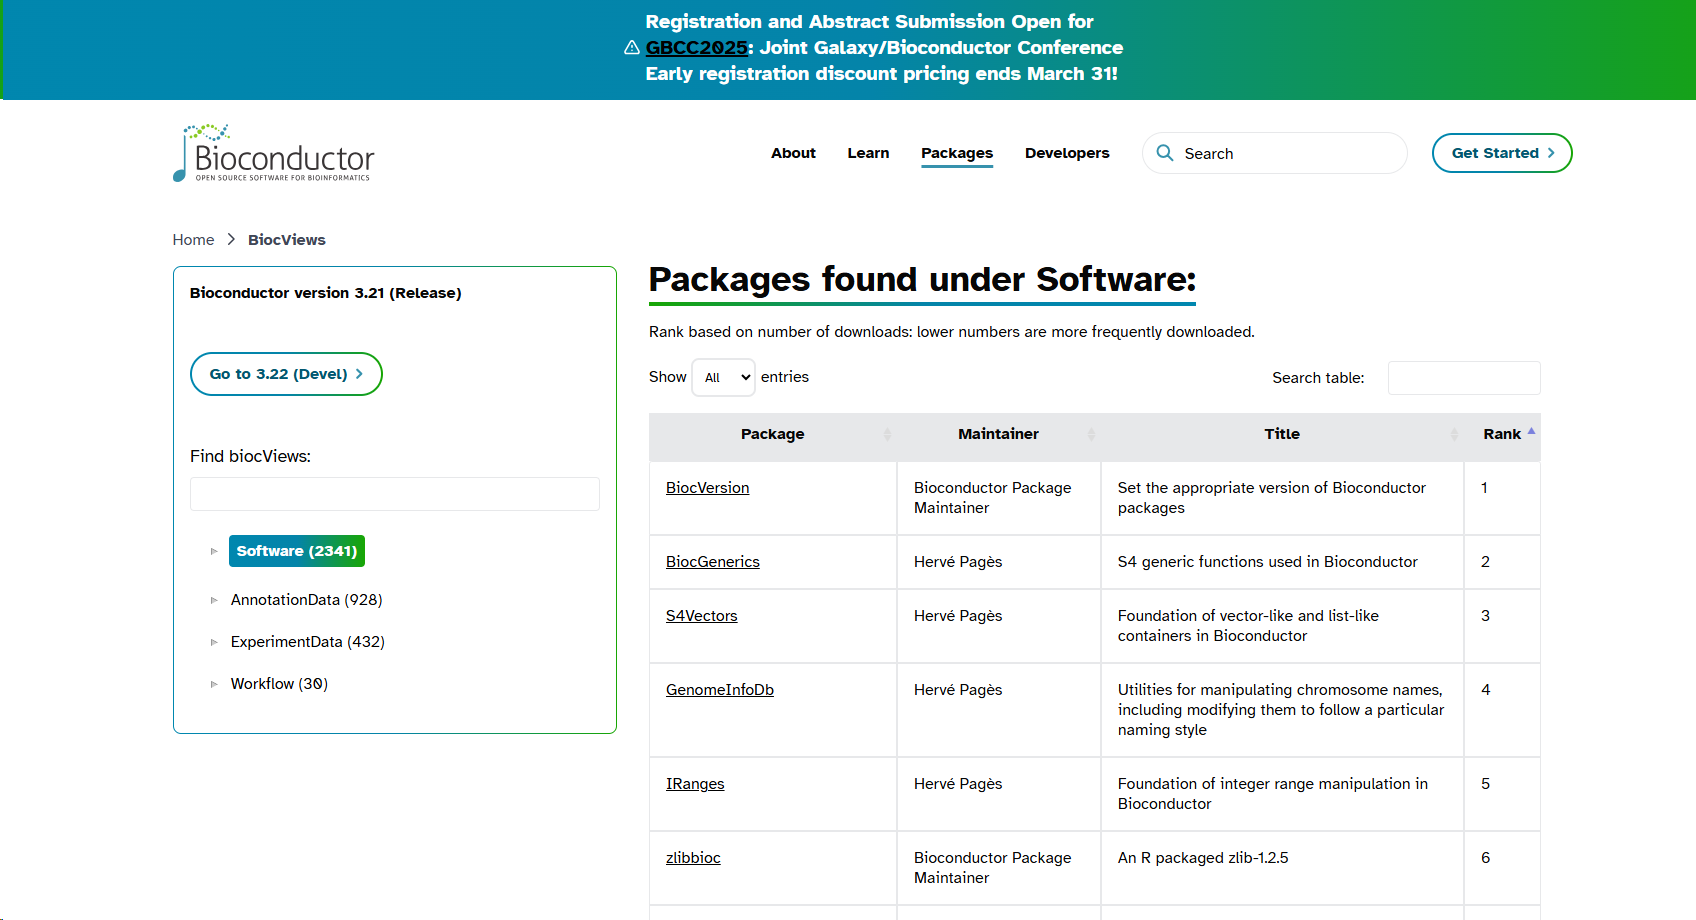Open the BiocGenerics package link
The height and width of the screenshot is (920, 1696).
(713, 562)
